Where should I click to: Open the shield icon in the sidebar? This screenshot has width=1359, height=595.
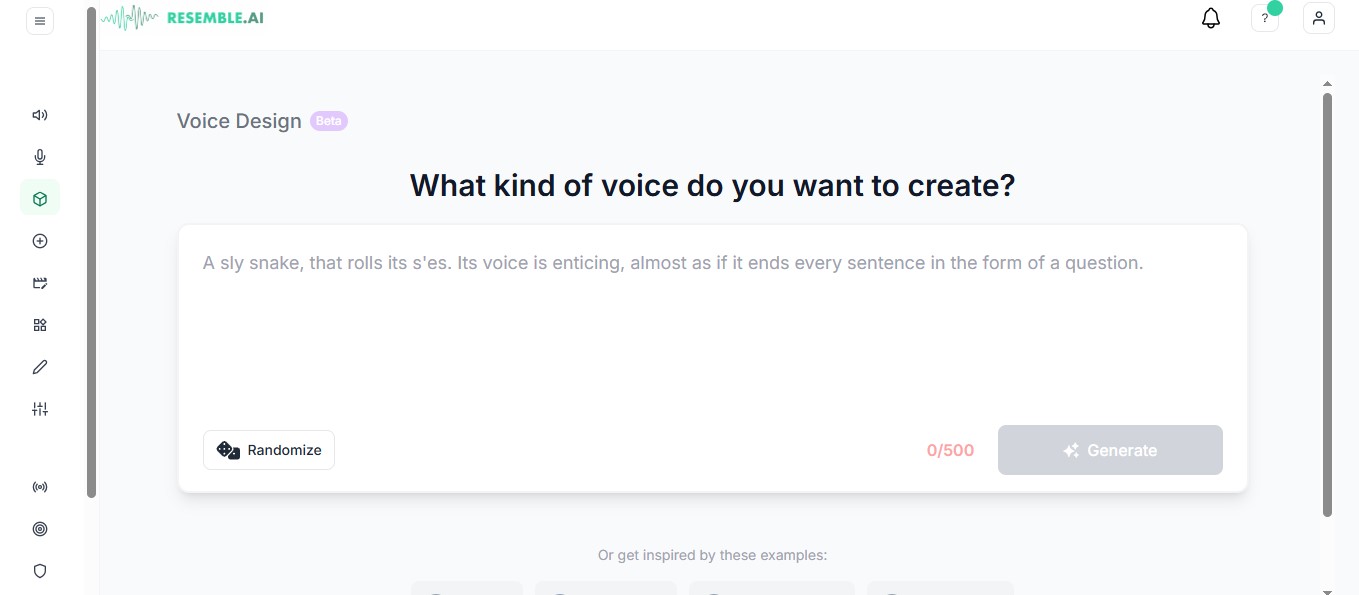pyautogui.click(x=40, y=571)
